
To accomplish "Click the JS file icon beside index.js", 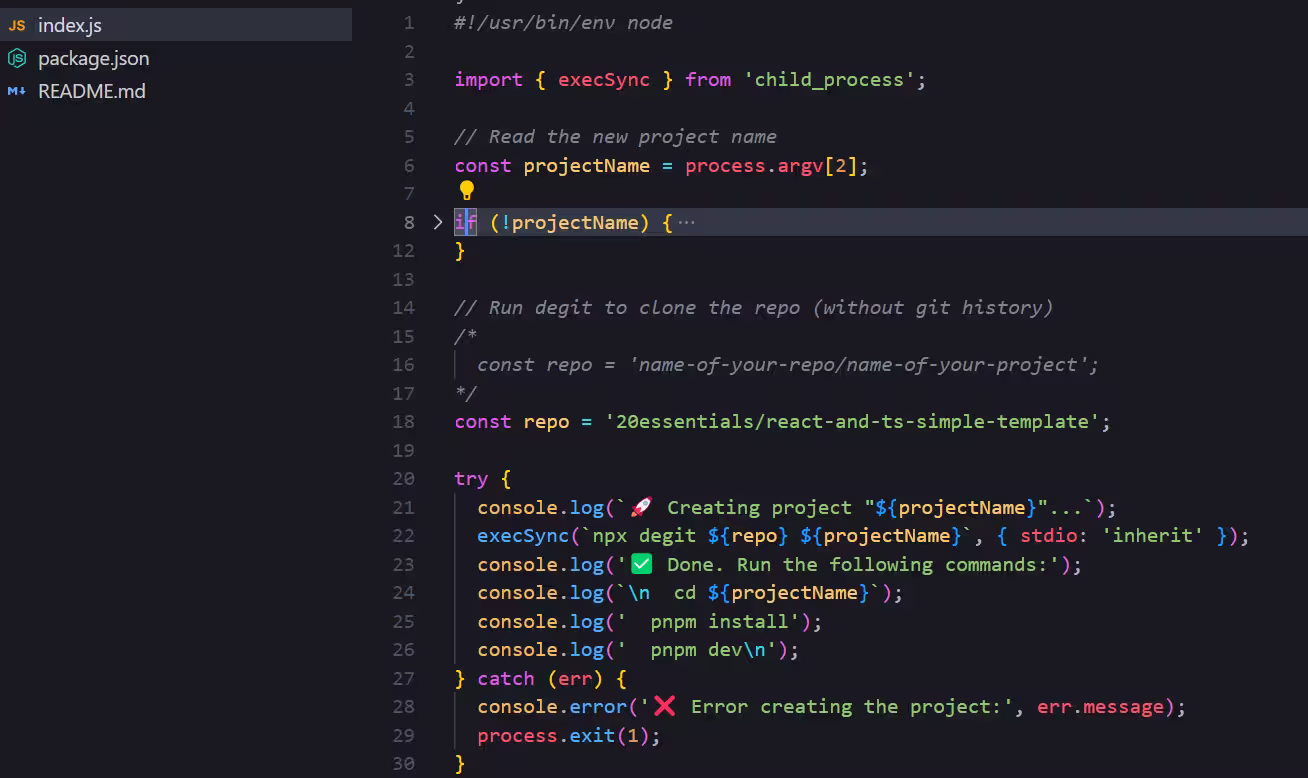I will click(16, 26).
